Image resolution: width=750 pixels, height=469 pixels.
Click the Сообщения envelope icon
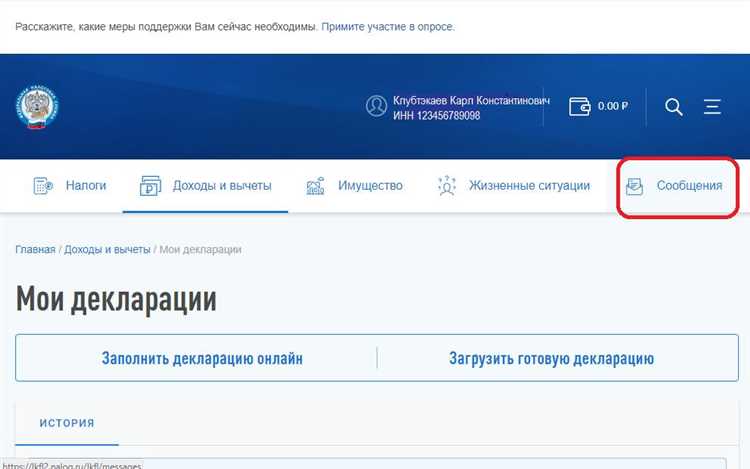[634, 186]
